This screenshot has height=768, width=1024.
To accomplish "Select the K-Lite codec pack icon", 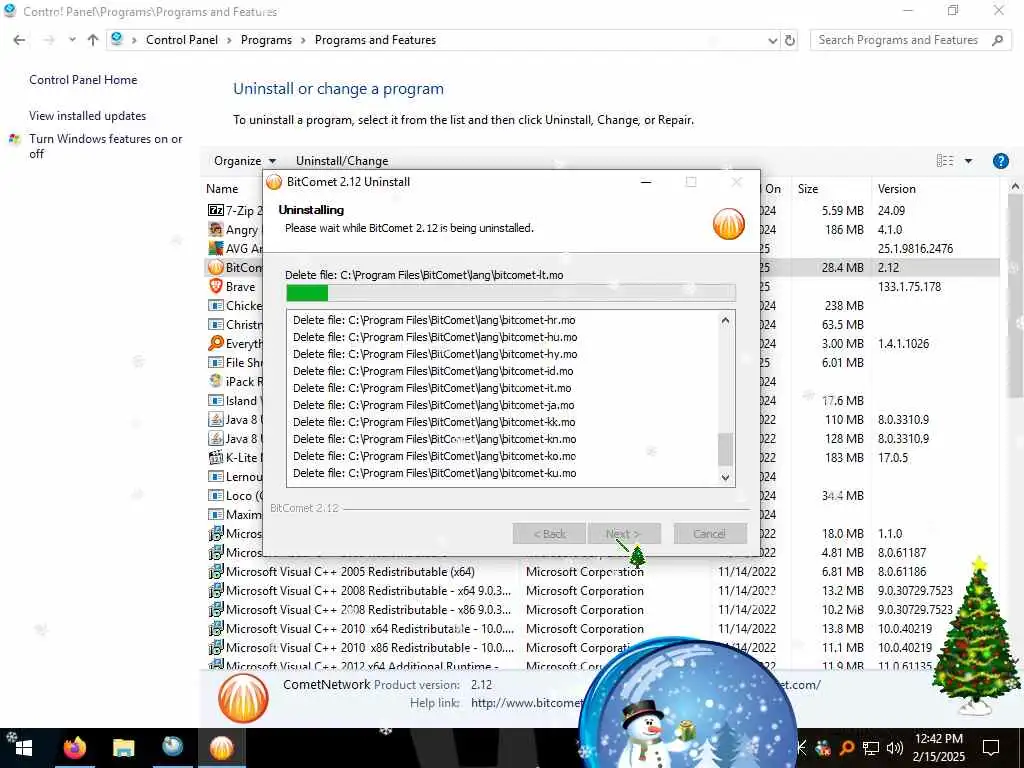I will (x=216, y=457).
